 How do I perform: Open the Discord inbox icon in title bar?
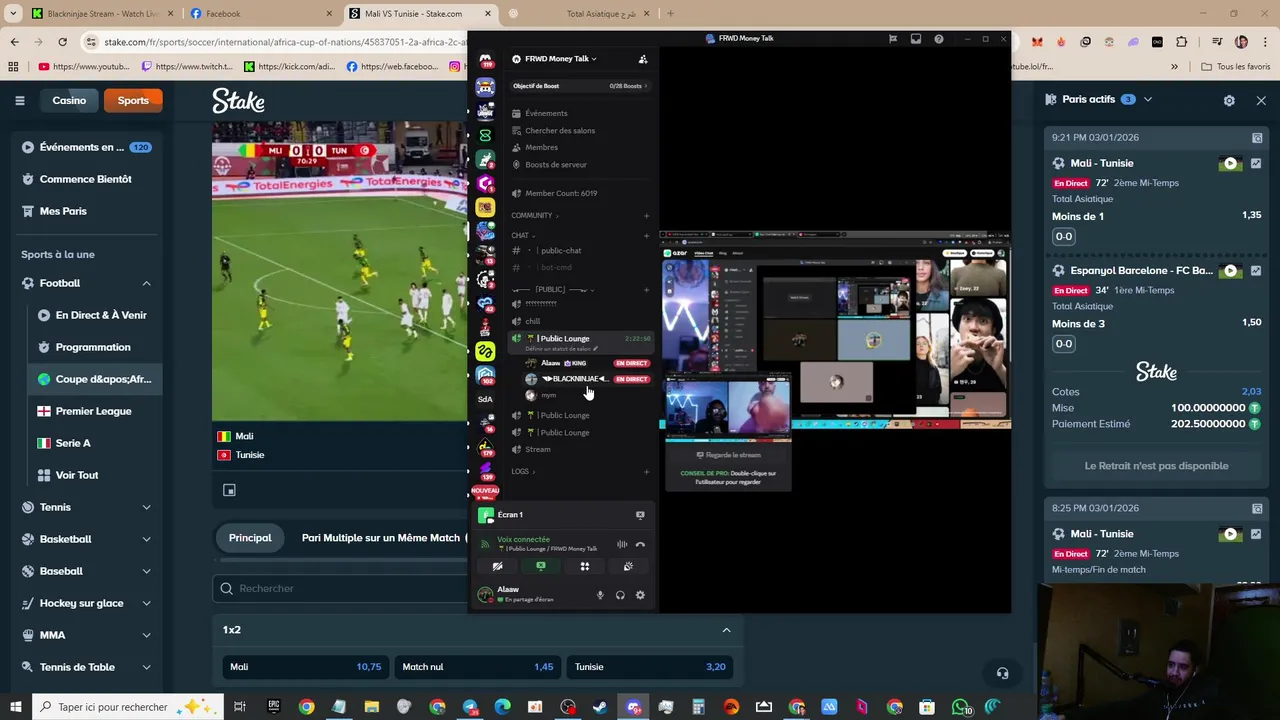pos(916,39)
